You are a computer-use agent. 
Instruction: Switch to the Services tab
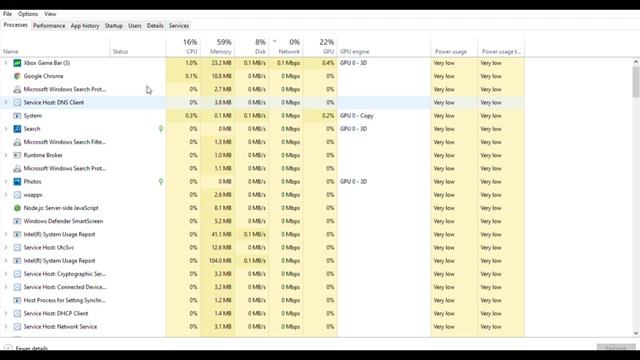pos(179,26)
